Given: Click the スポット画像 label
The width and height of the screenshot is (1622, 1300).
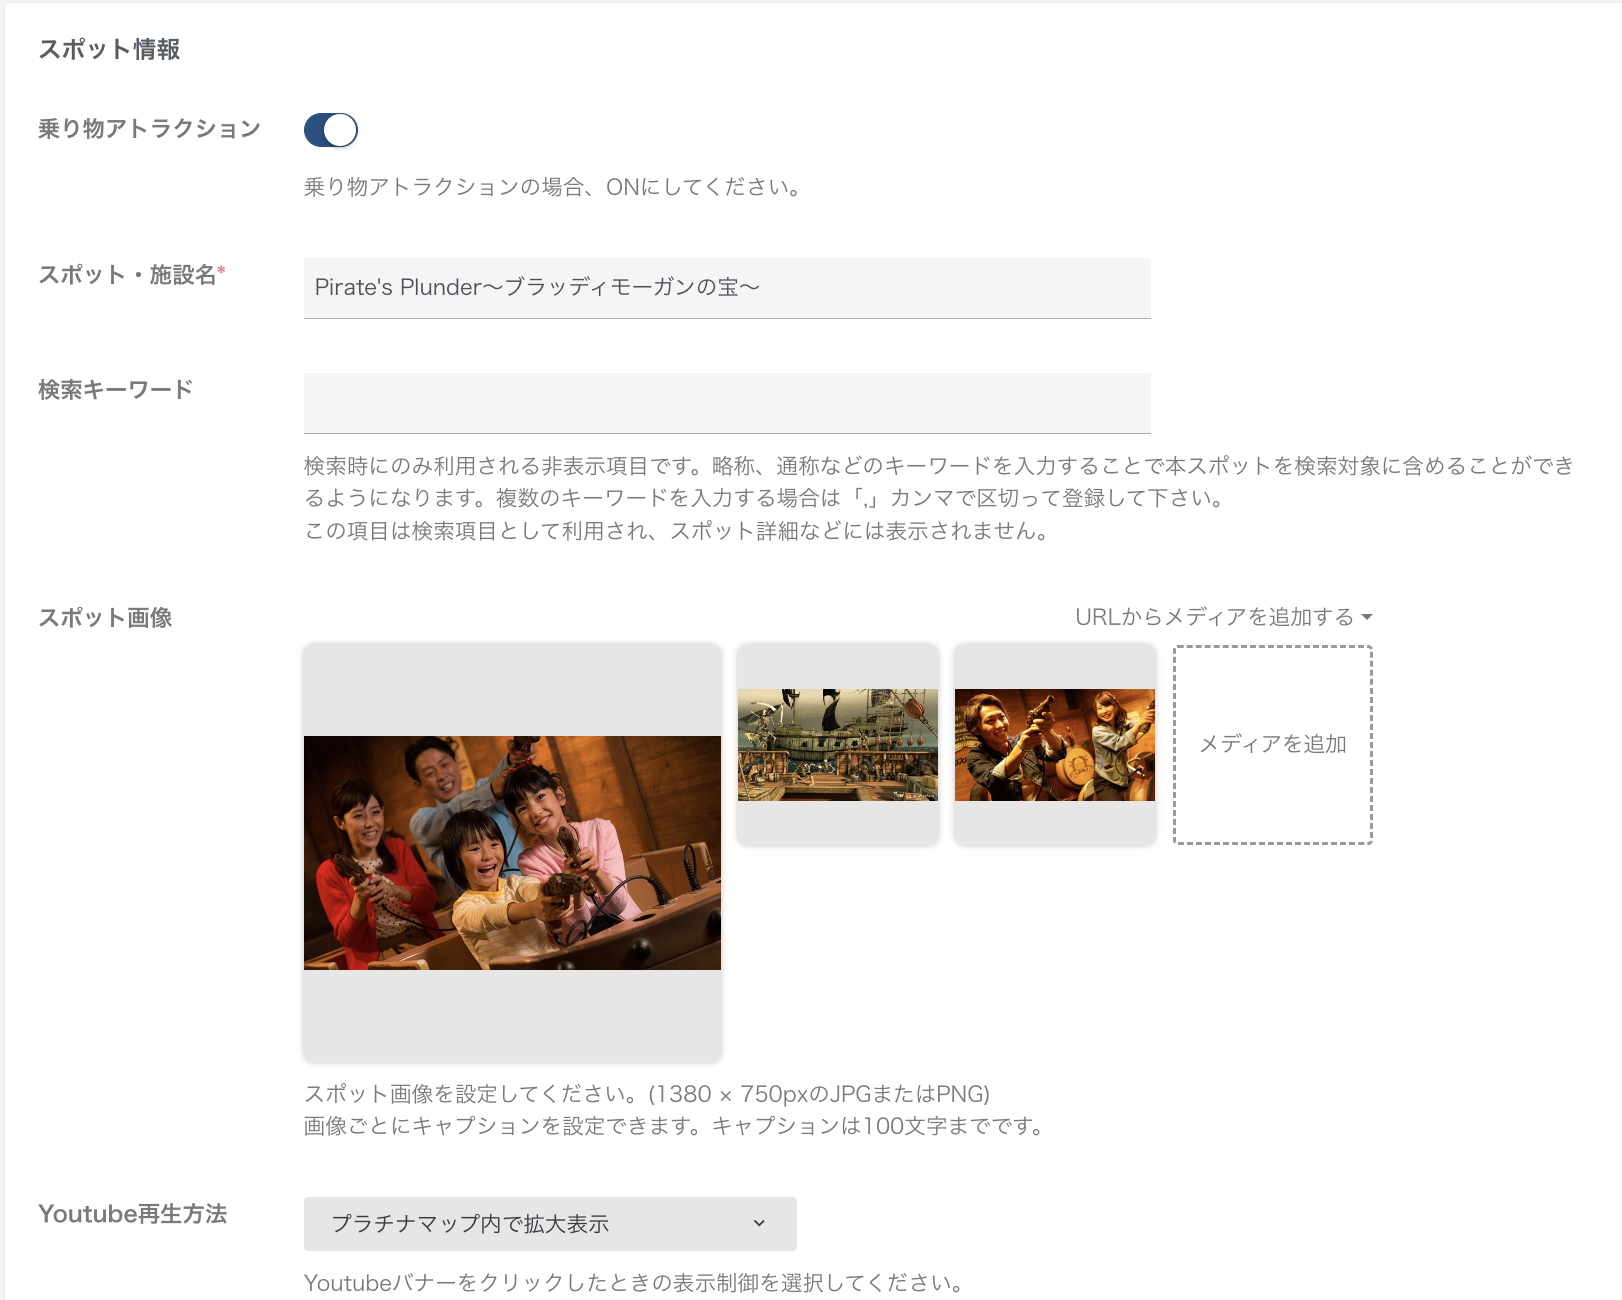Looking at the screenshot, I should click(105, 618).
